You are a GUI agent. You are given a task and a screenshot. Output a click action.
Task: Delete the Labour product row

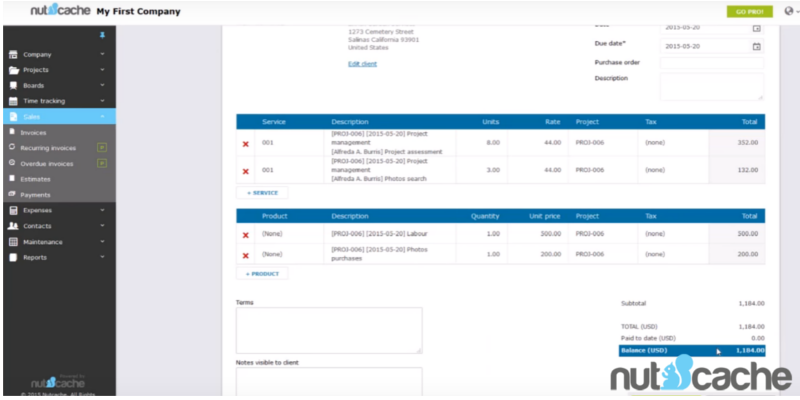(x=246, y=236)
